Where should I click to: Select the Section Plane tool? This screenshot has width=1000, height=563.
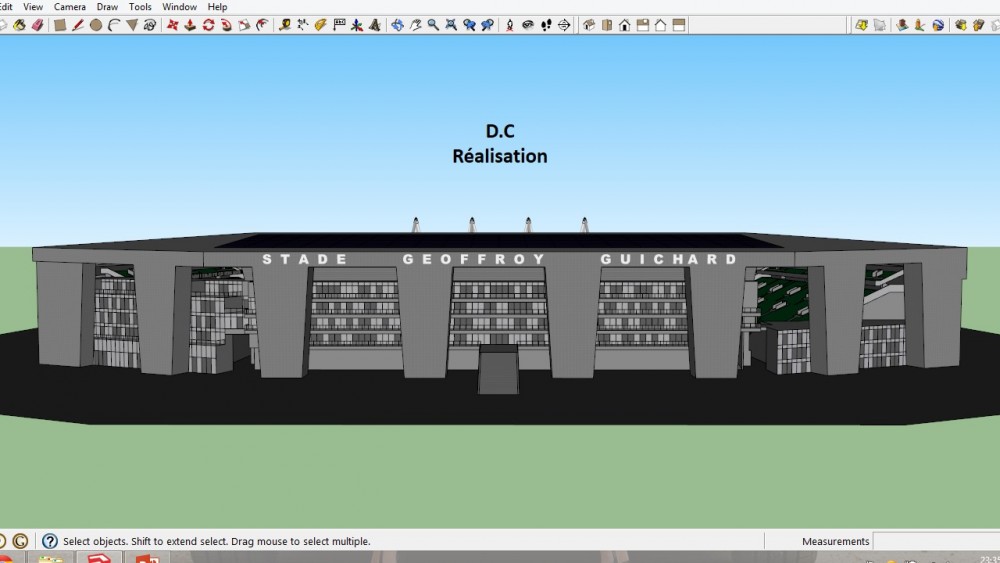(x=564, y=25)
